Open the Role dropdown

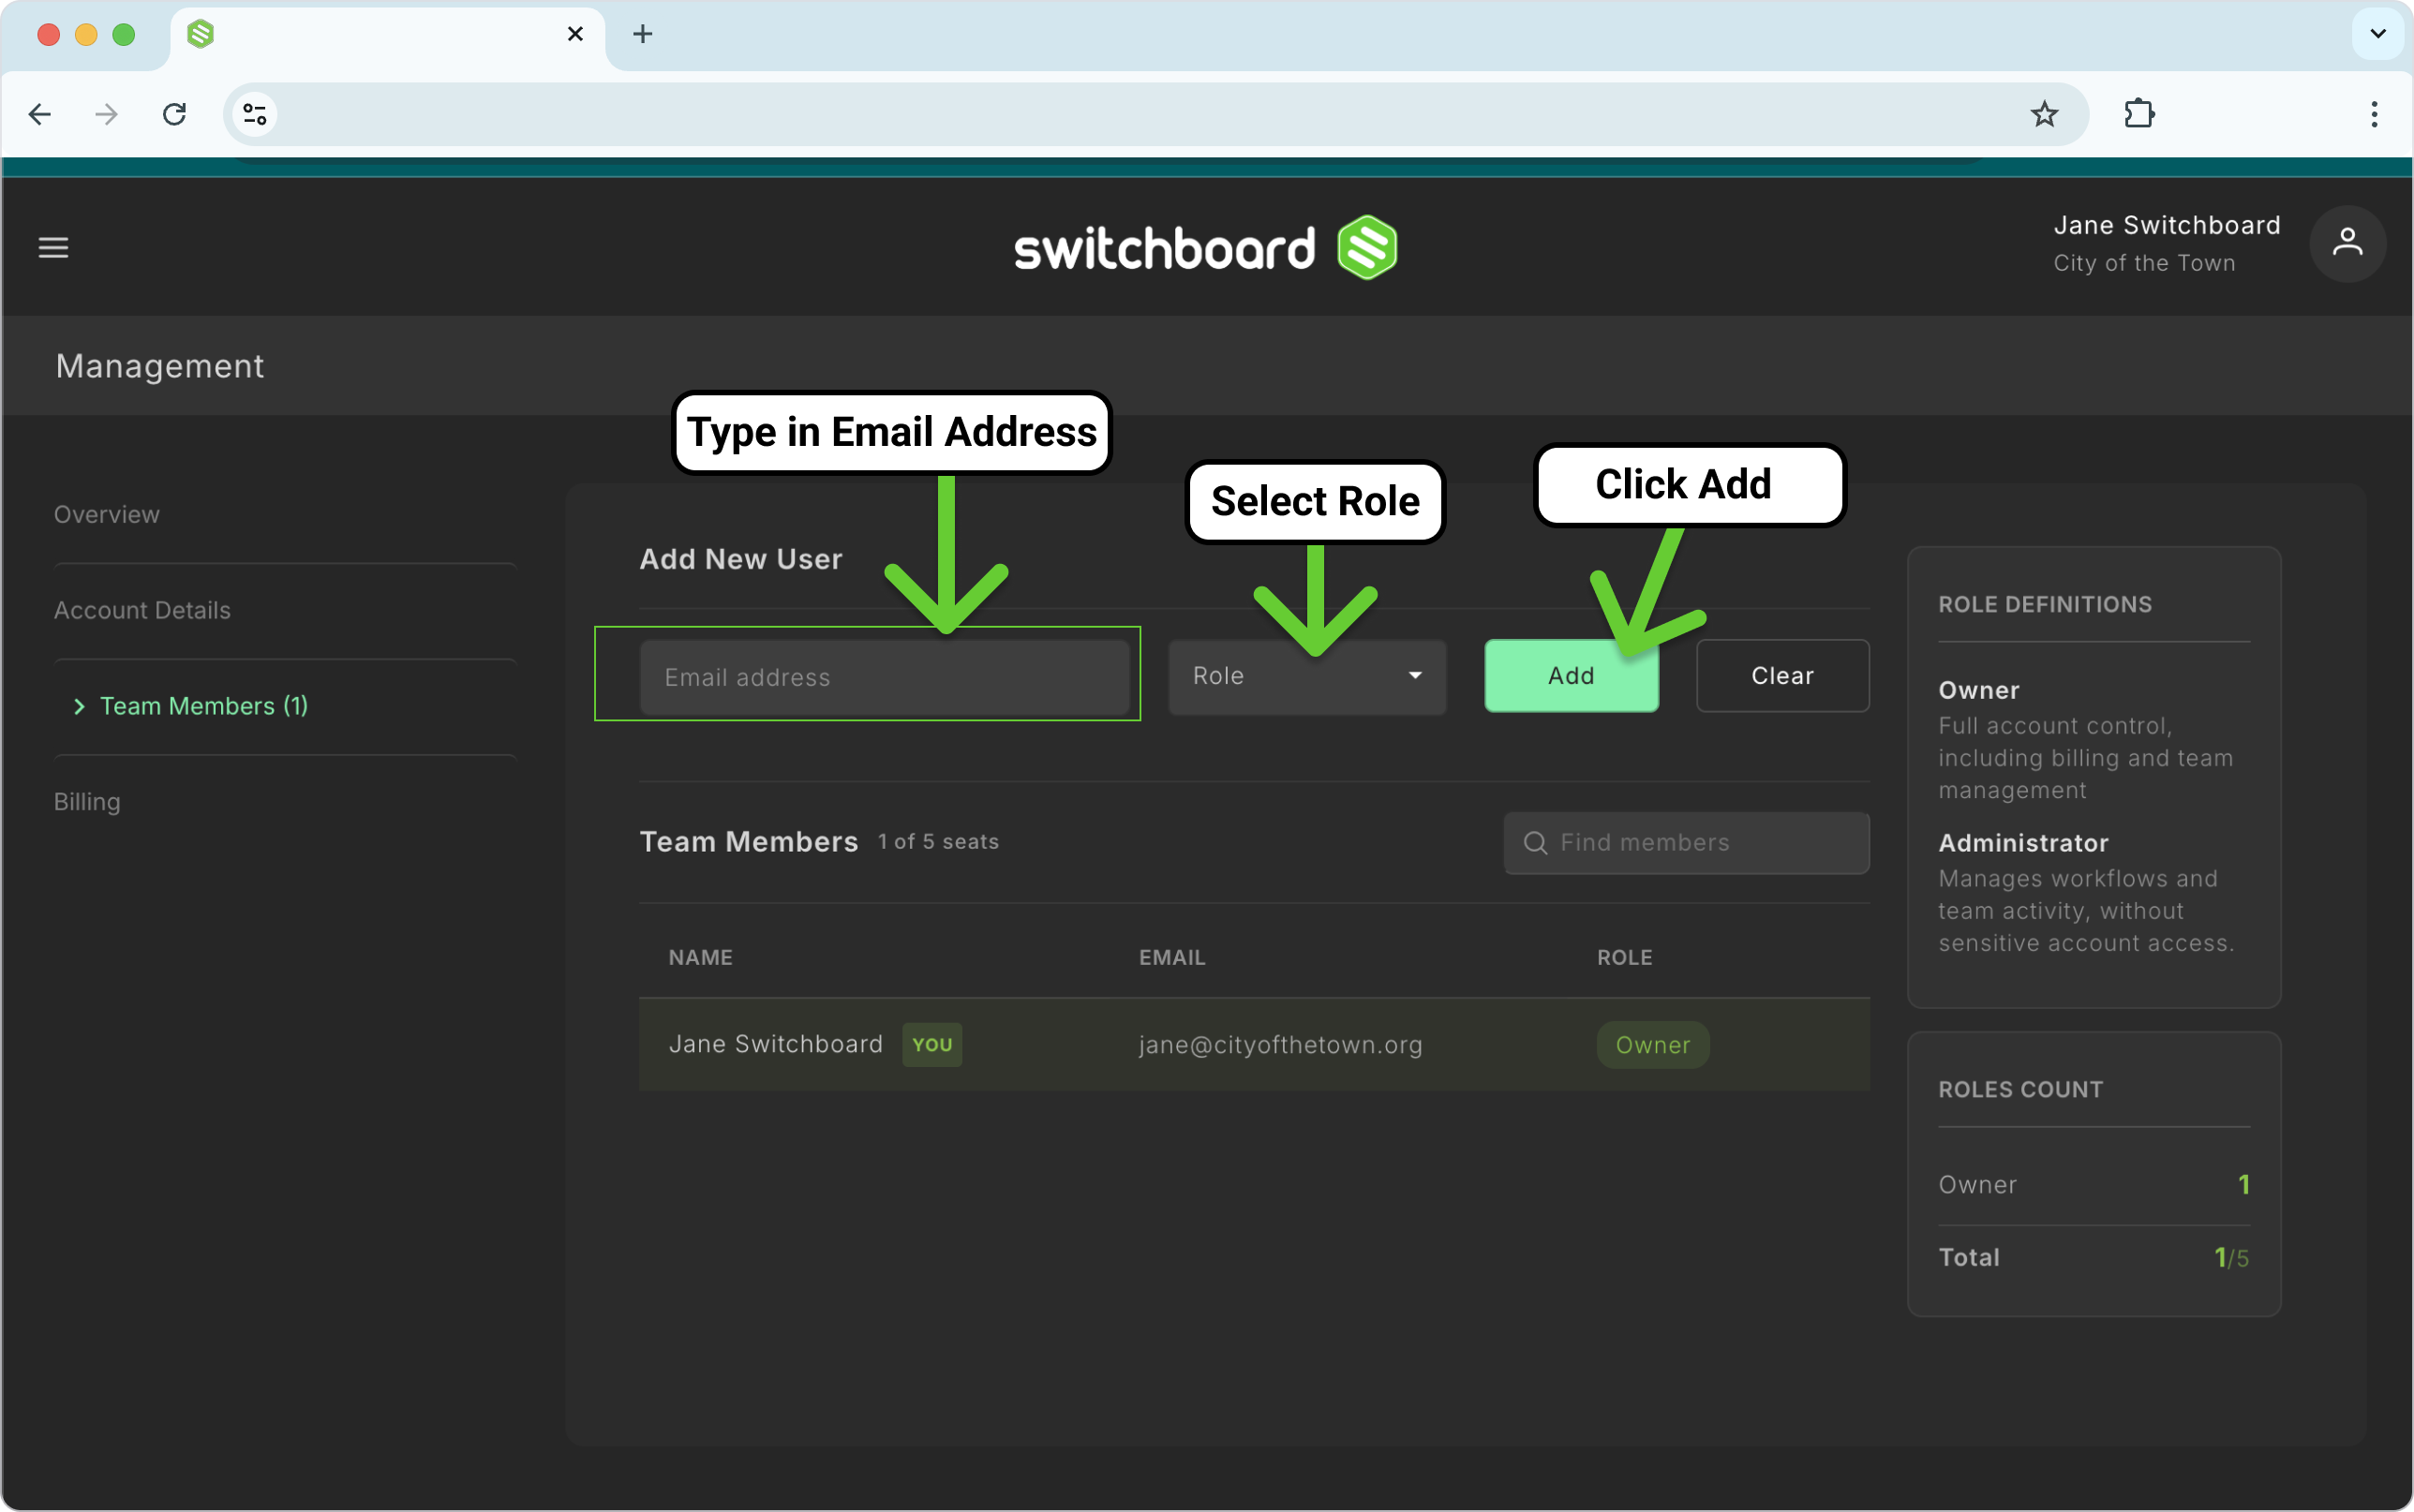tap(1307, 676)
